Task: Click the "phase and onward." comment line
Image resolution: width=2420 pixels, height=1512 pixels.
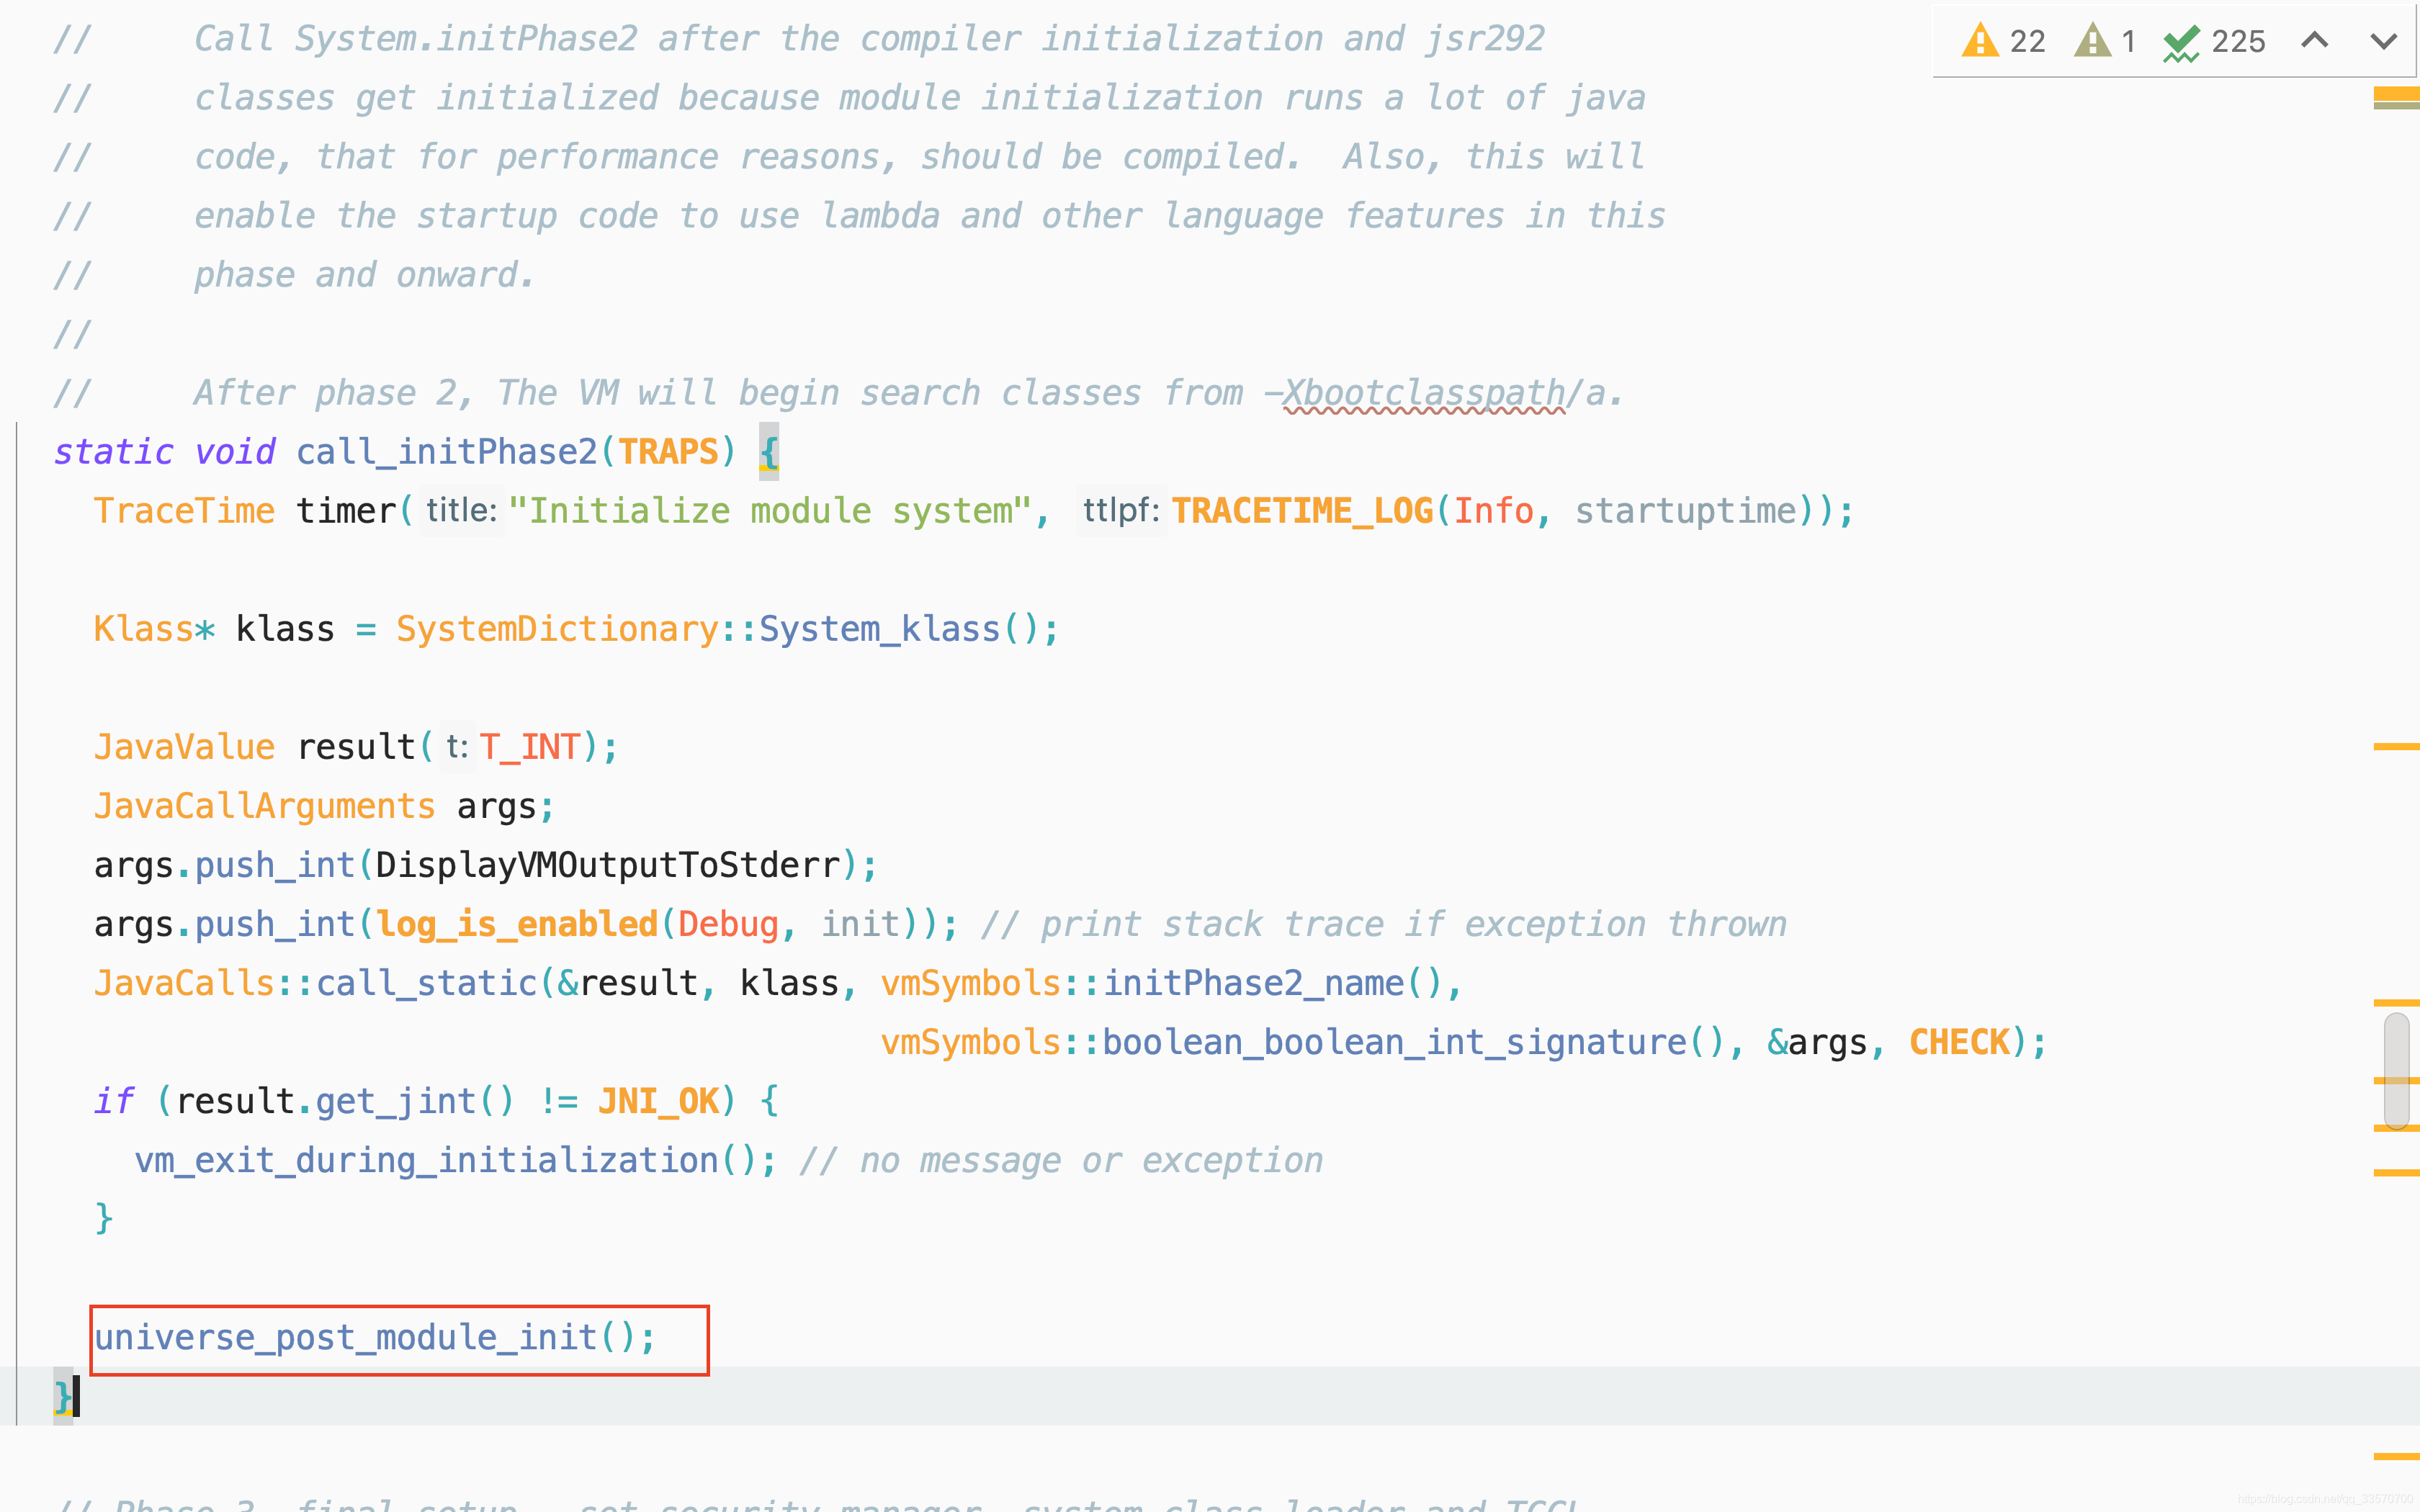Action: (365, 275)
